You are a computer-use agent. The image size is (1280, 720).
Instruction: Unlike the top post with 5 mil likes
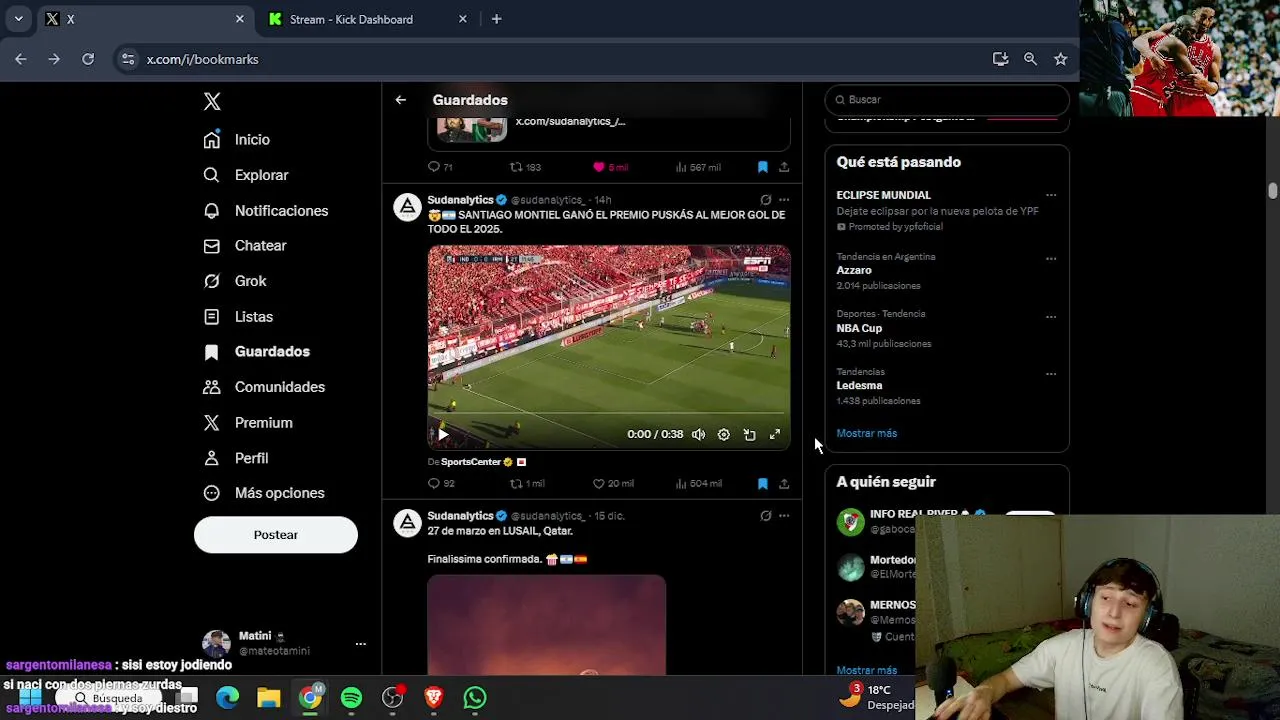click(610, 167)
